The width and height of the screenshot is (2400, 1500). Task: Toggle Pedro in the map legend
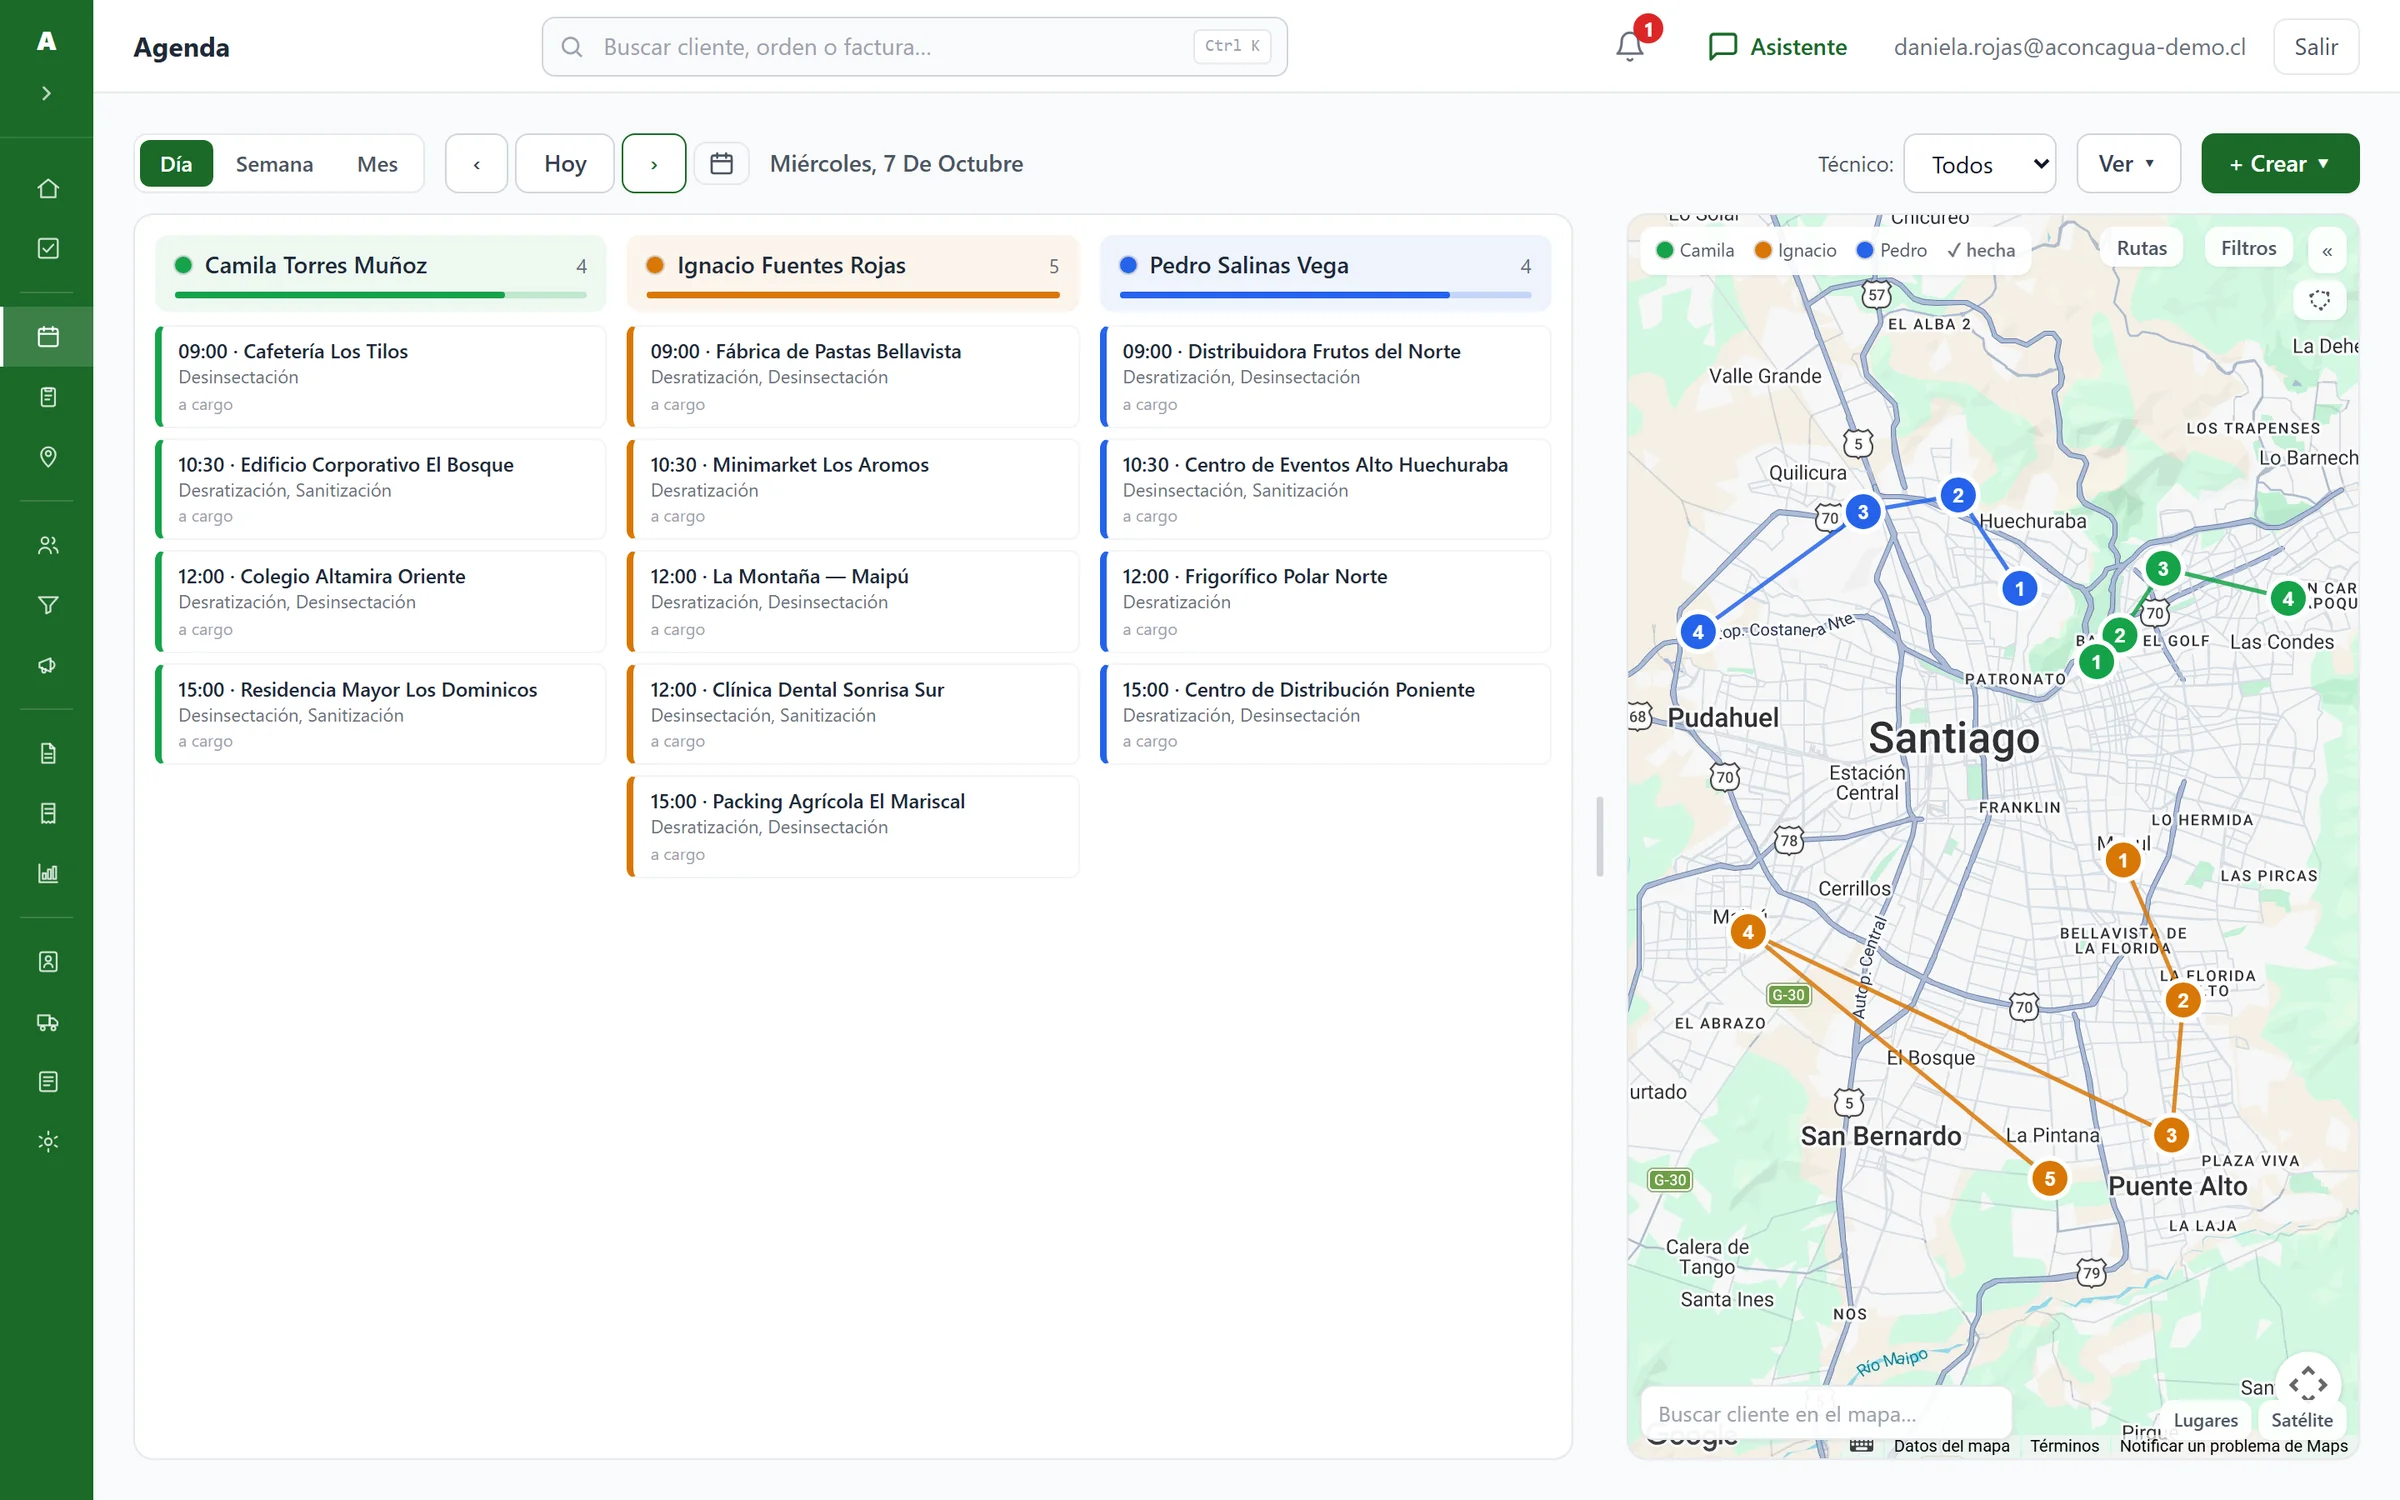1891,250
